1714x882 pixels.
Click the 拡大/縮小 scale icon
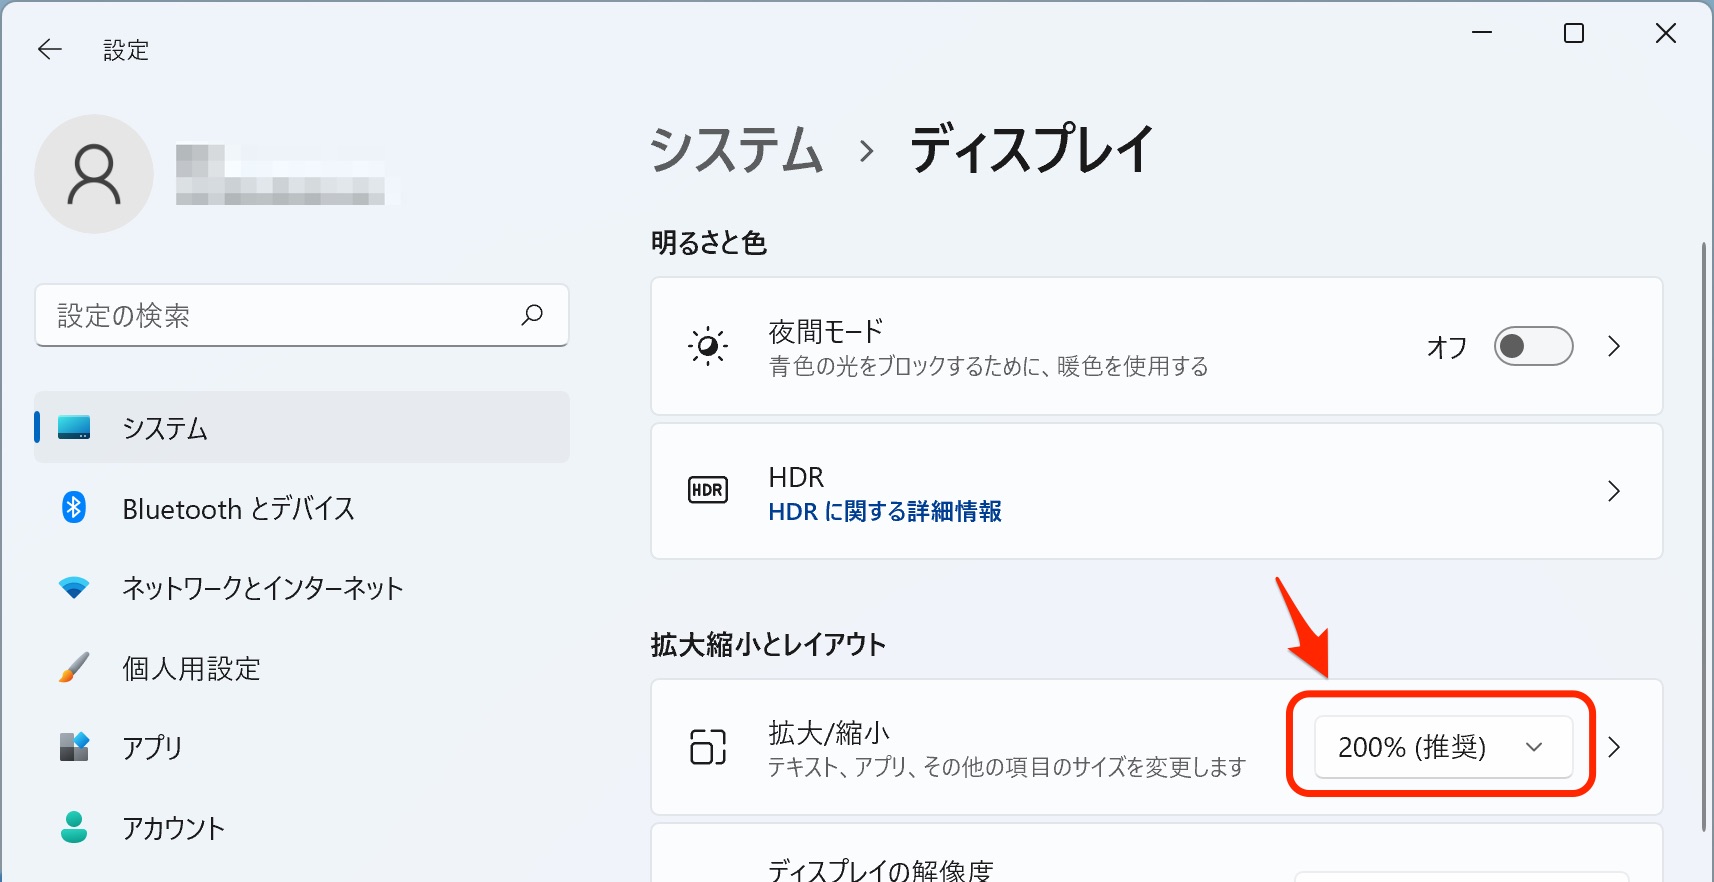(708, 747)
